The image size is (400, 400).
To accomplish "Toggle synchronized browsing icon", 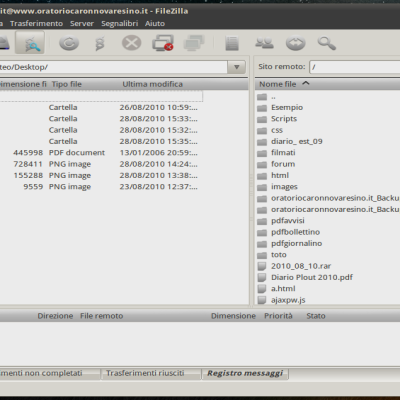I will pos(295,43).
